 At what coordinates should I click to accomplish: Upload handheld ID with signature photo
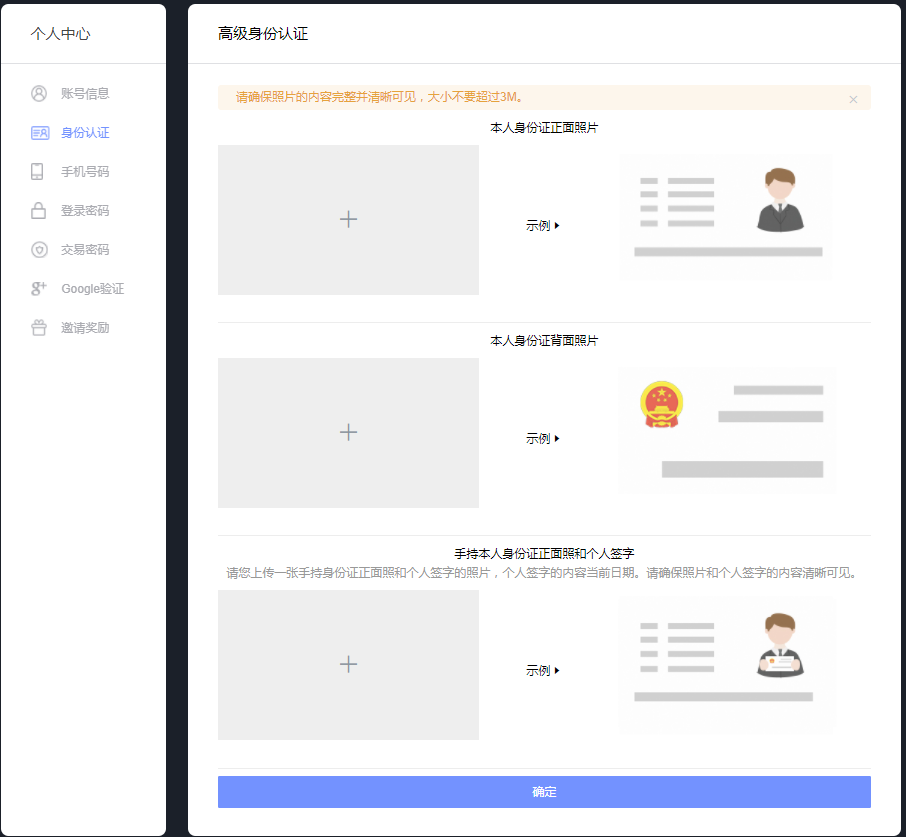pos(348,665)
